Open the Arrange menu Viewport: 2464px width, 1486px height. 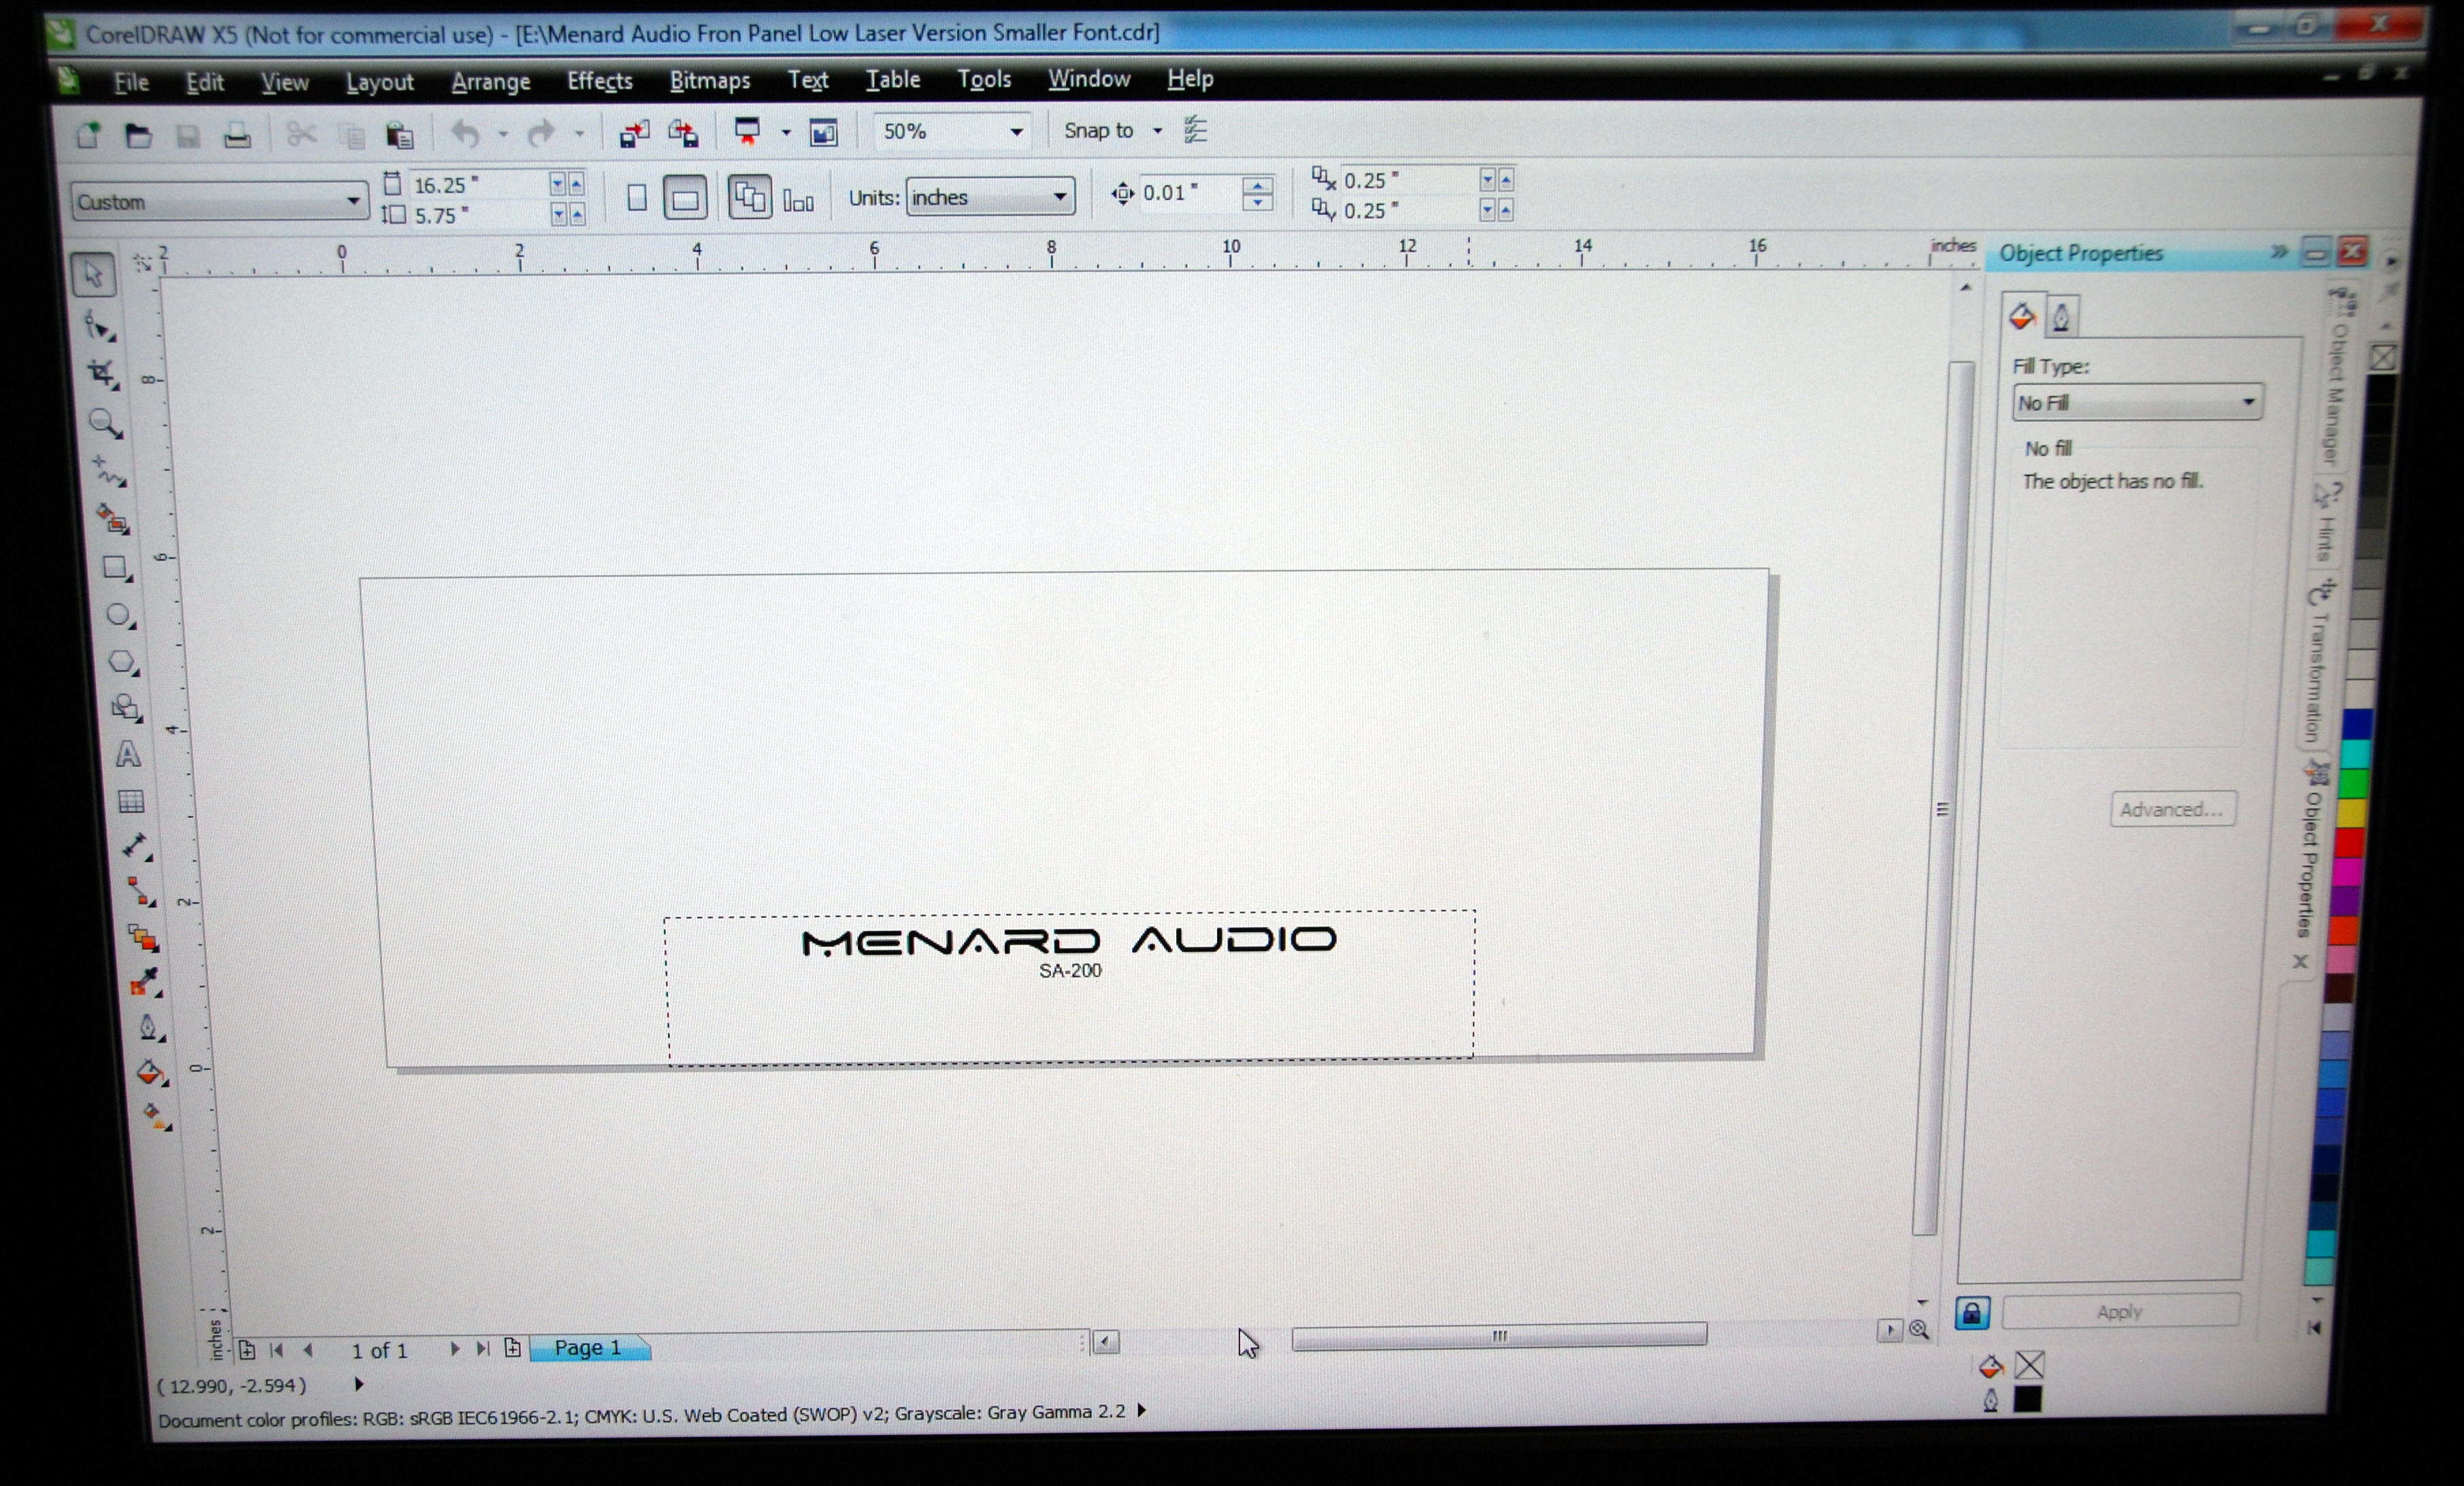click(x=490, y=81)
